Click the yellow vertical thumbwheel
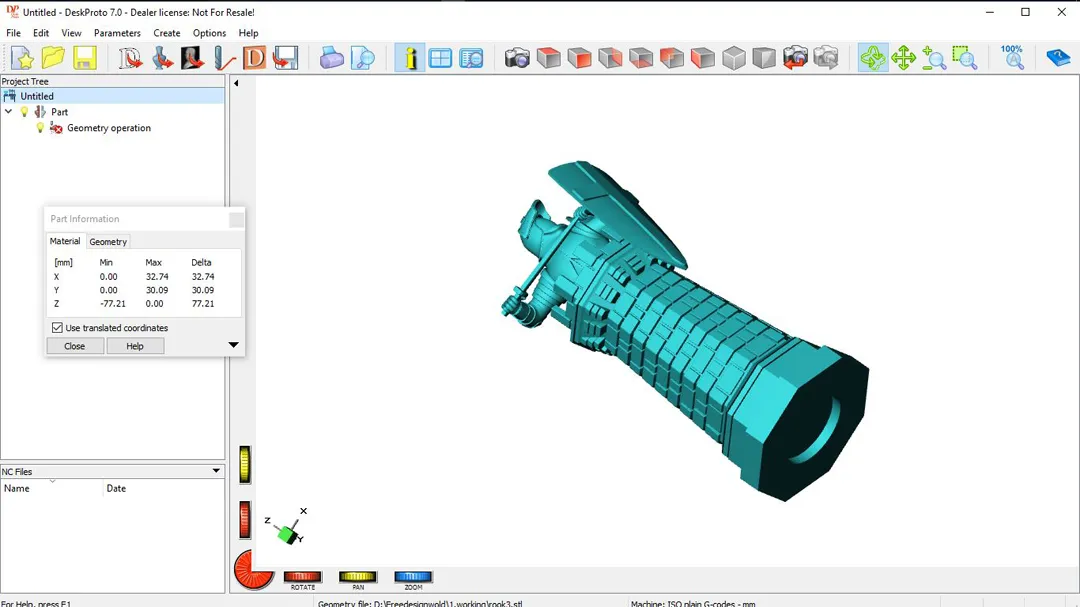The image size is (1080, 607). [245, 464]
